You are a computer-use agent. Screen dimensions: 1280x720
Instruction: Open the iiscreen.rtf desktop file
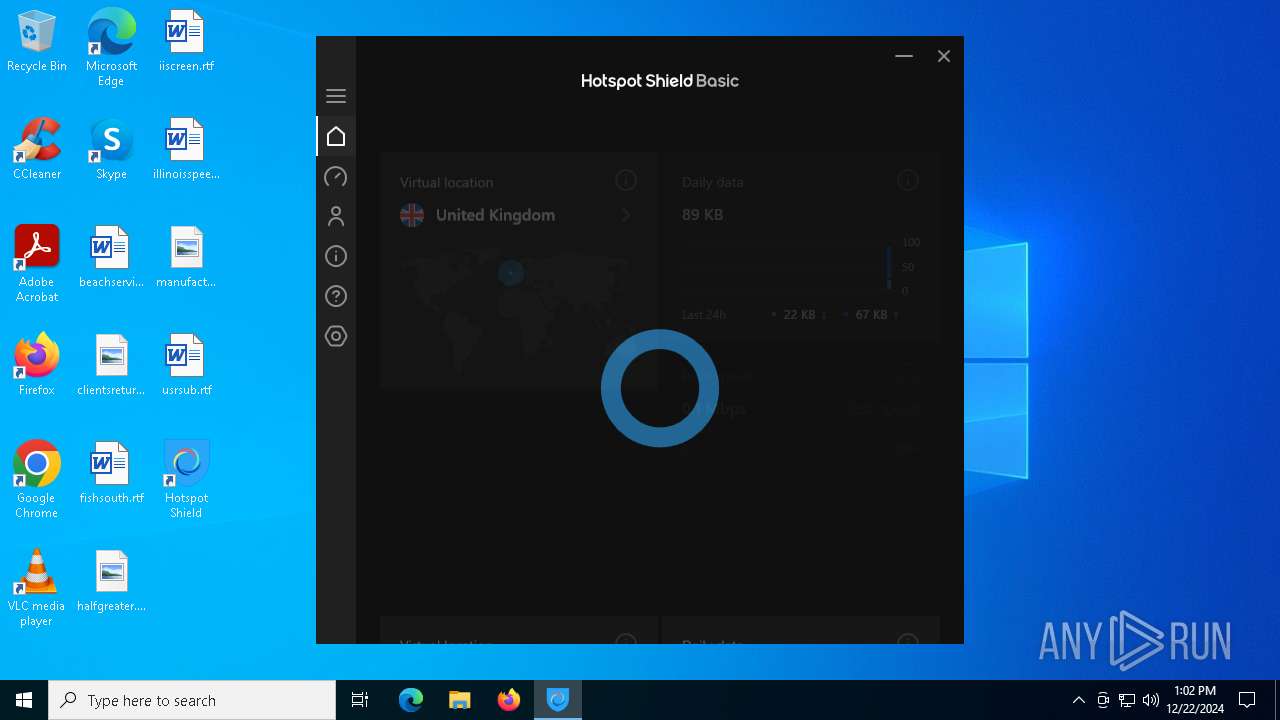(x=186, y=42)
